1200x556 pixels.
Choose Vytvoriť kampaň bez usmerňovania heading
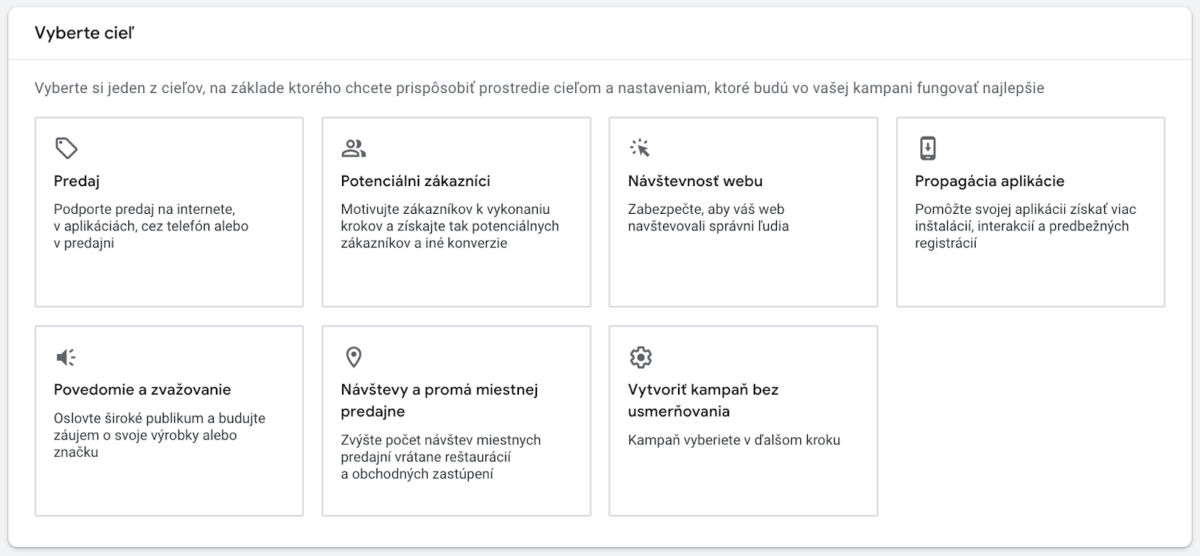pyautogui.click(x=702, y=400)
